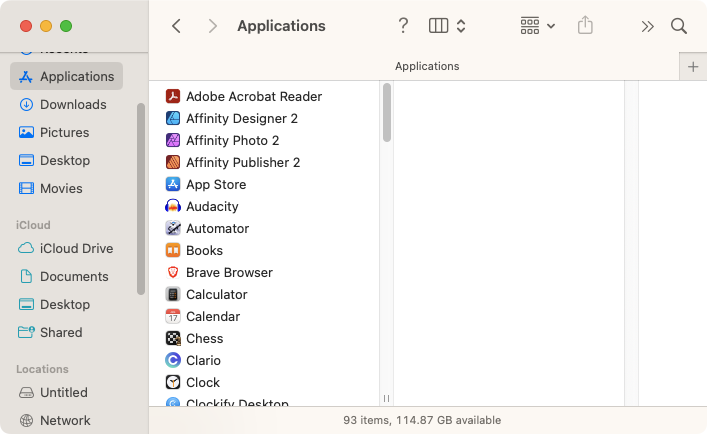Select the Applications tab label

pyautogui.click(x=427, y=66)
